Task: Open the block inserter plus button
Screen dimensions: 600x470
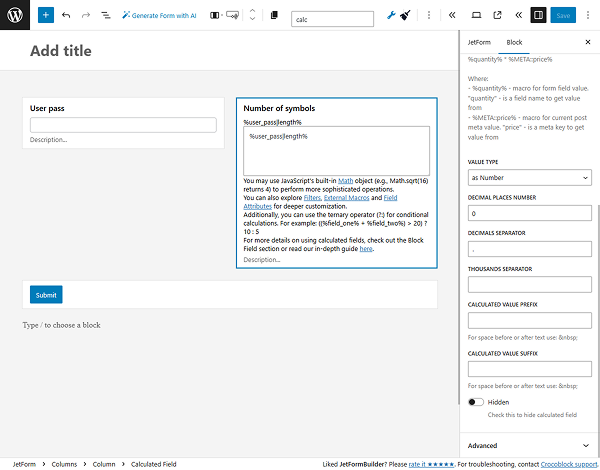Action: tap(46, 16)
